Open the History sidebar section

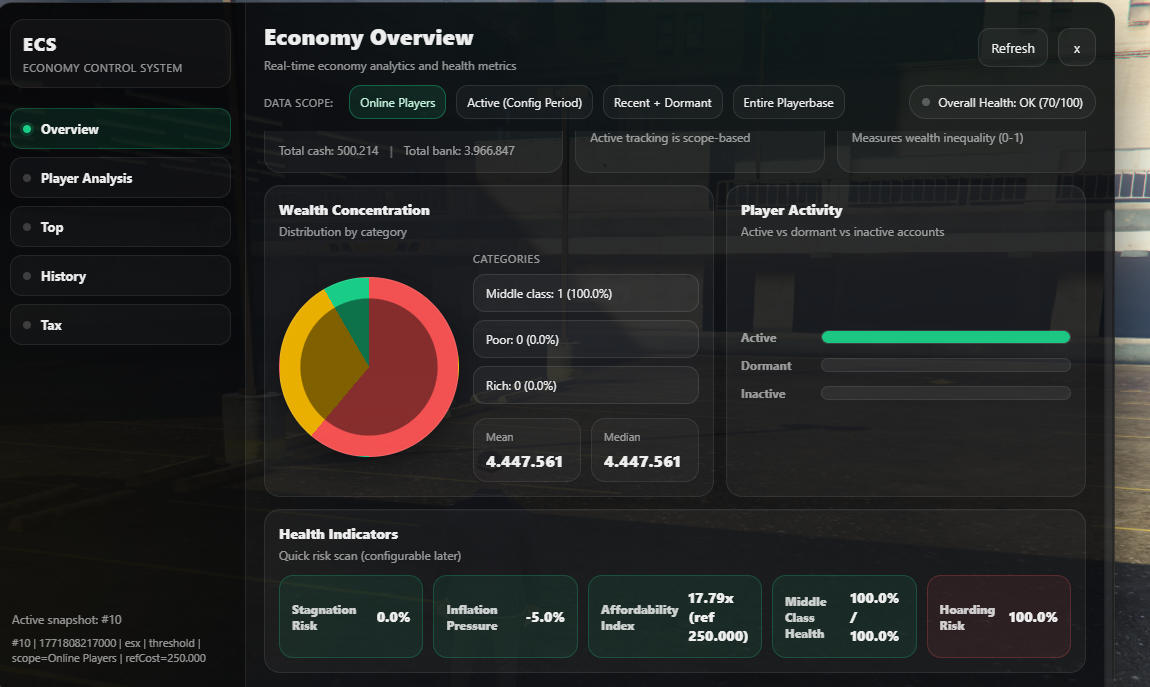[x=120, y=276]
